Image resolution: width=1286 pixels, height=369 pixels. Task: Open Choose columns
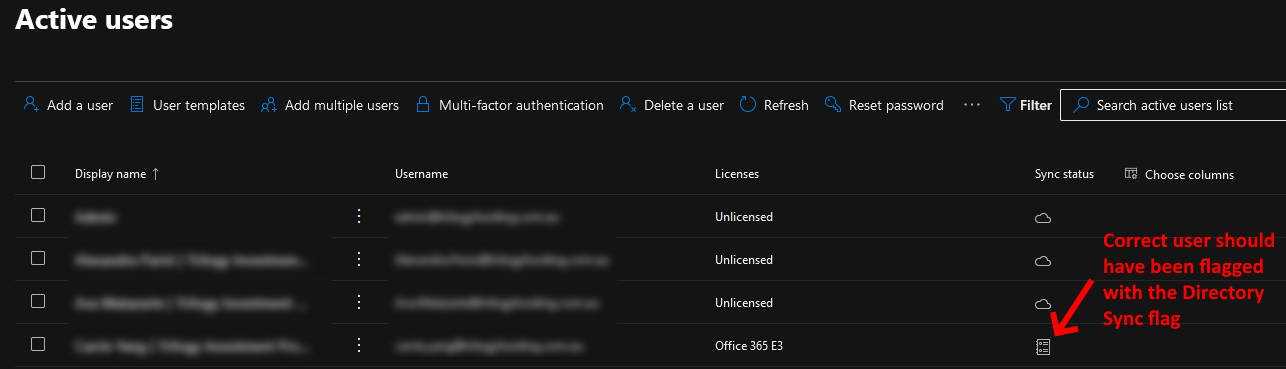coord(1179,174)
